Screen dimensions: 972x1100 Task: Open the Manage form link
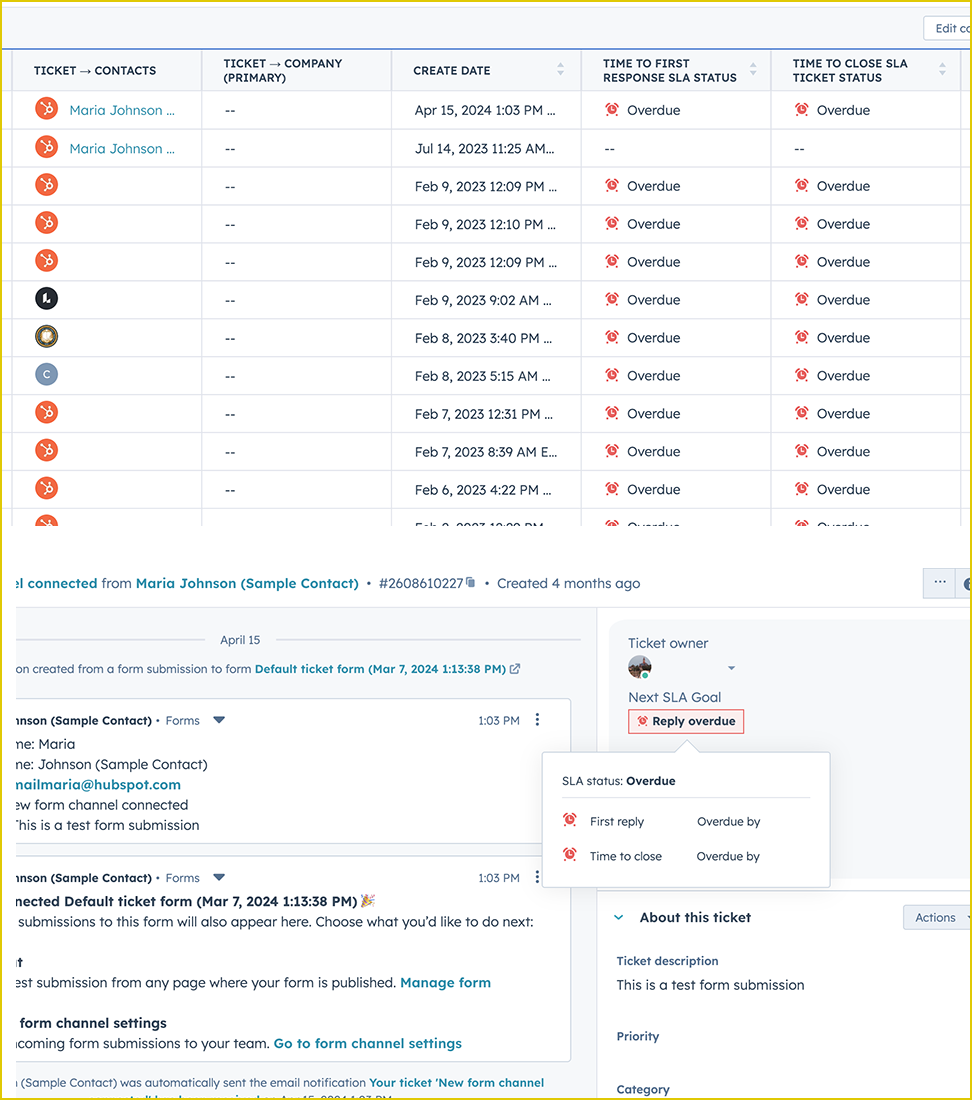[x=445, y=983]
